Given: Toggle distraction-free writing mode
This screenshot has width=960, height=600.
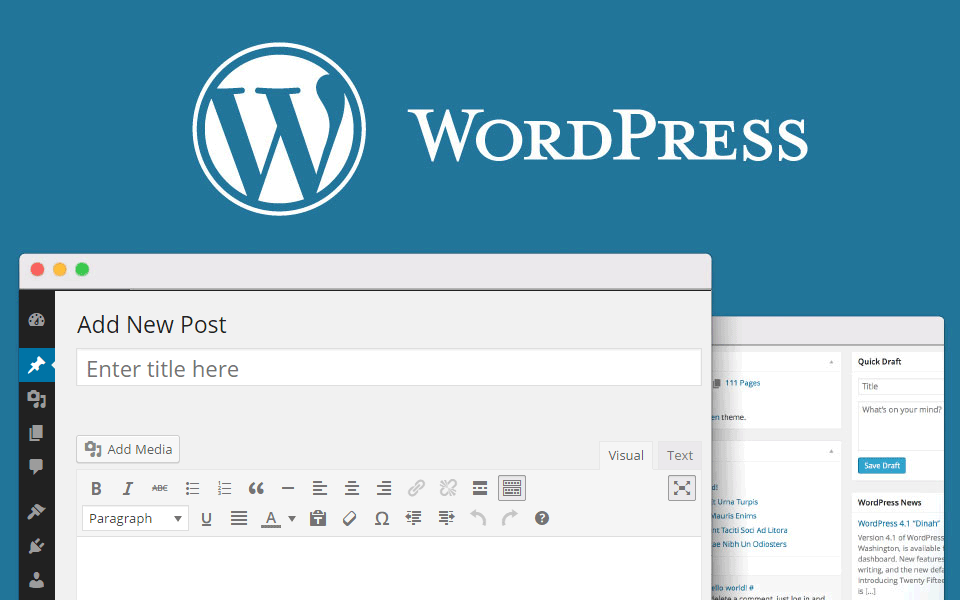Looking at the screenshot, I should tap(681, 487).
